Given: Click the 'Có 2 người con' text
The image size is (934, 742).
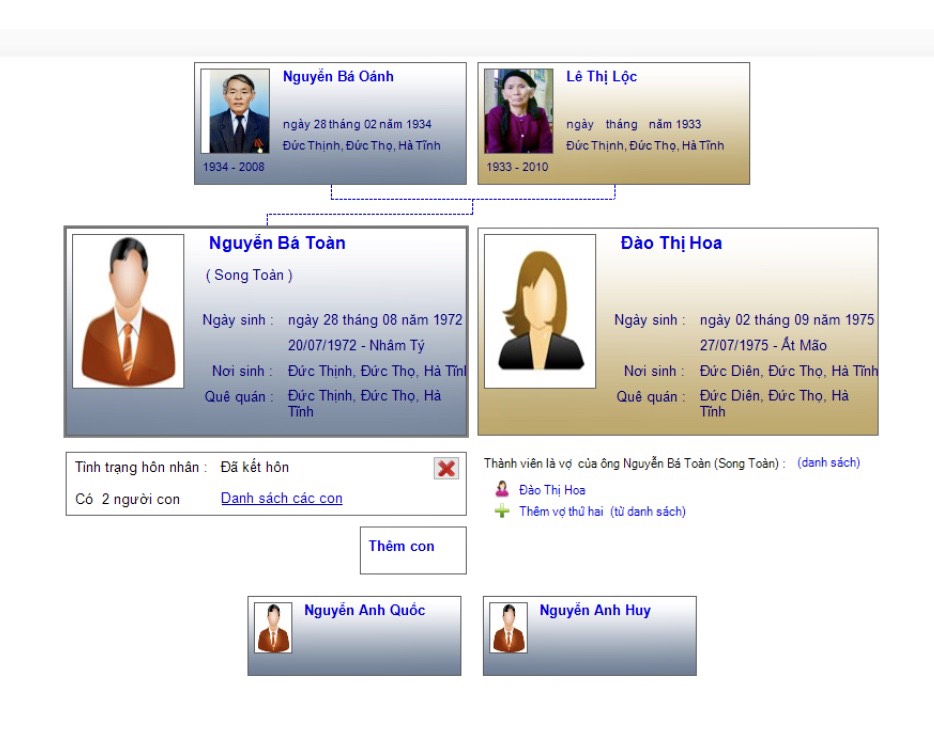Looking at the screenshot, I should tap(127, 499).
